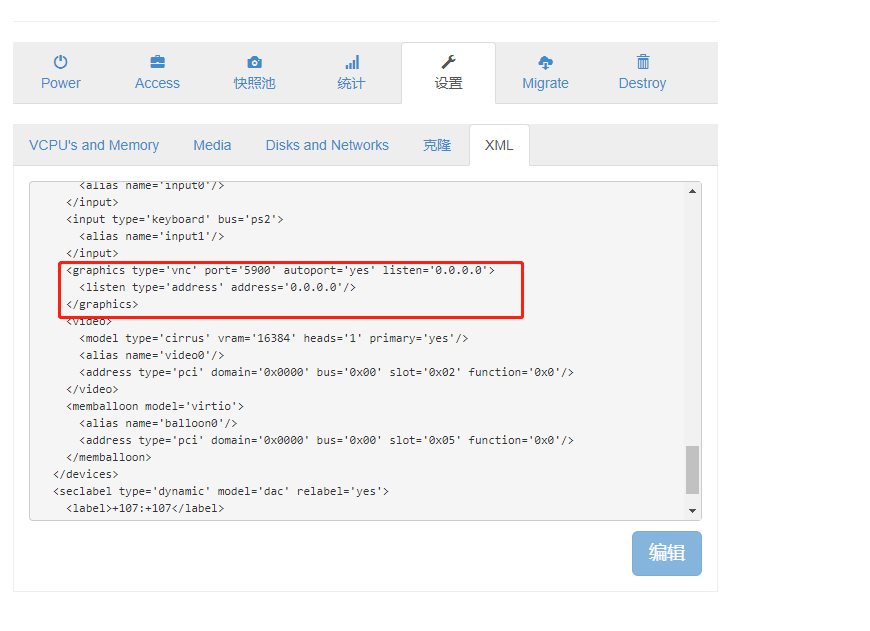
Task: Open the Media tab
Action: (212, 145)
